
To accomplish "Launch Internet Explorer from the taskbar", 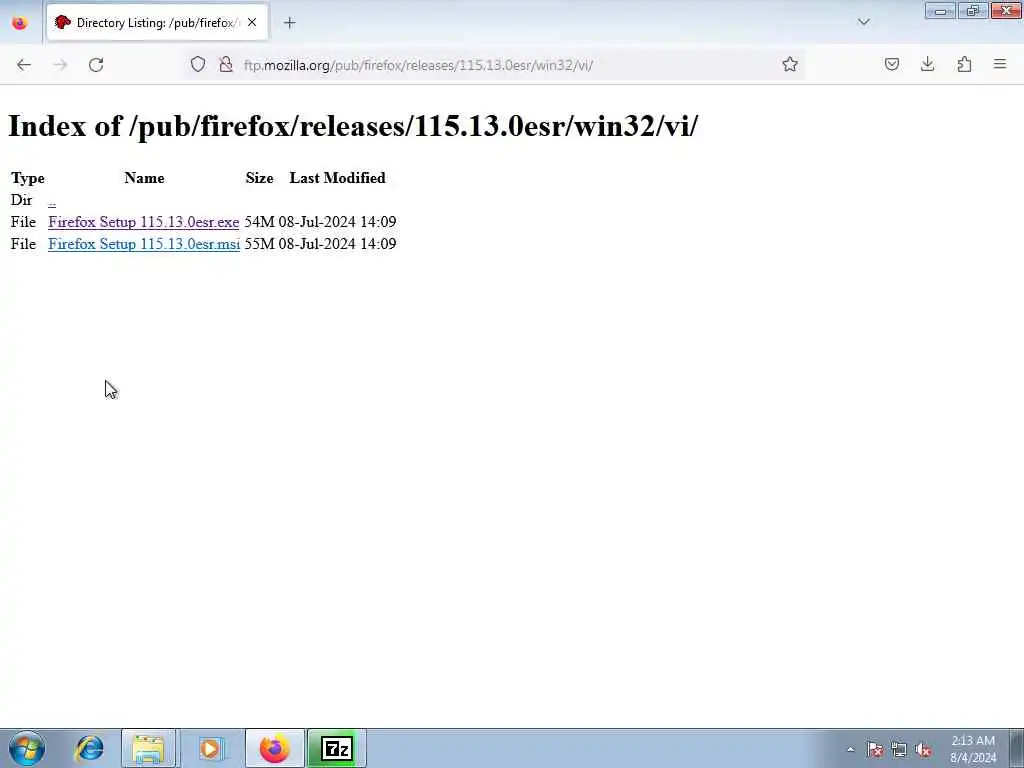I will click(89, 748).
